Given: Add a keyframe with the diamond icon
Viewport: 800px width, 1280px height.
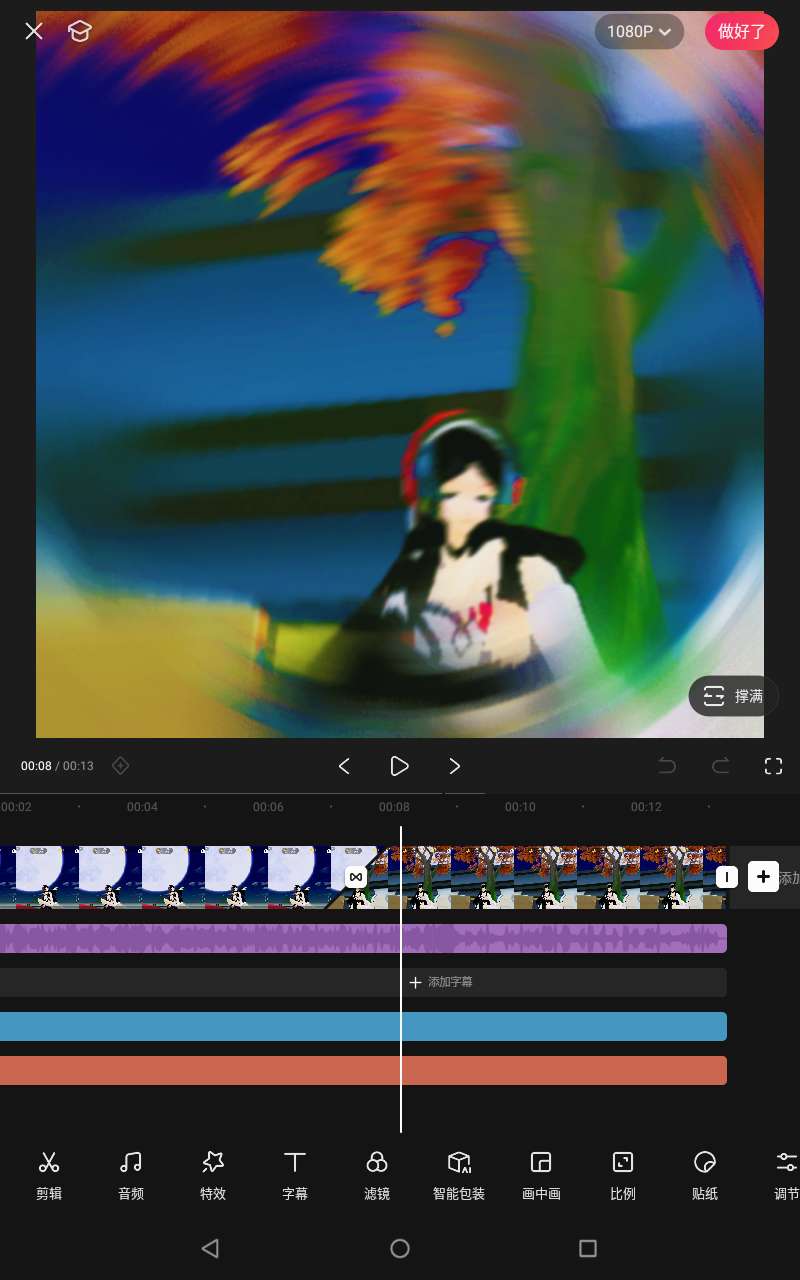Looking at the screenshot, I should 120,766.
